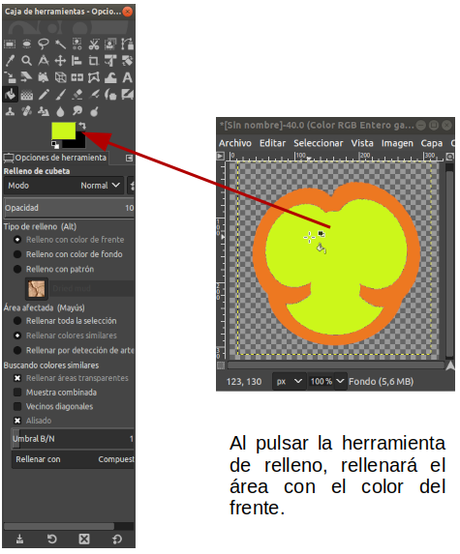Select the Ellipse Select tool
The width and height of the screenshot is (460, 554).
coord(26,44)
